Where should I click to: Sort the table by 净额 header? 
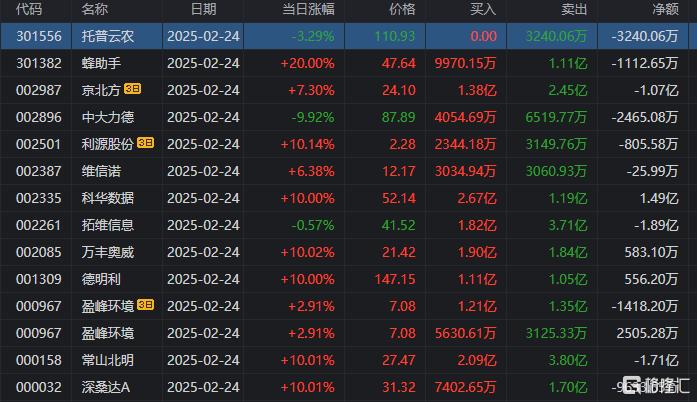[x=665, y=9]
